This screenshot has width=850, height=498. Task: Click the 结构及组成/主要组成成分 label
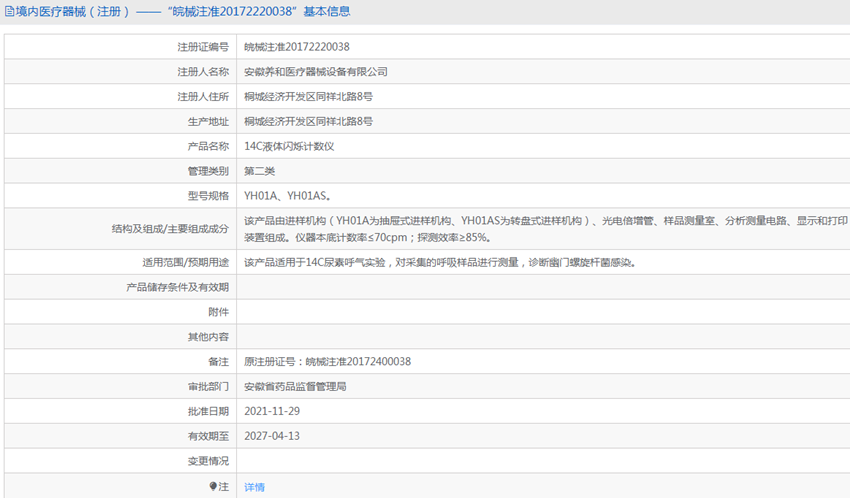[x=170, y=229]
